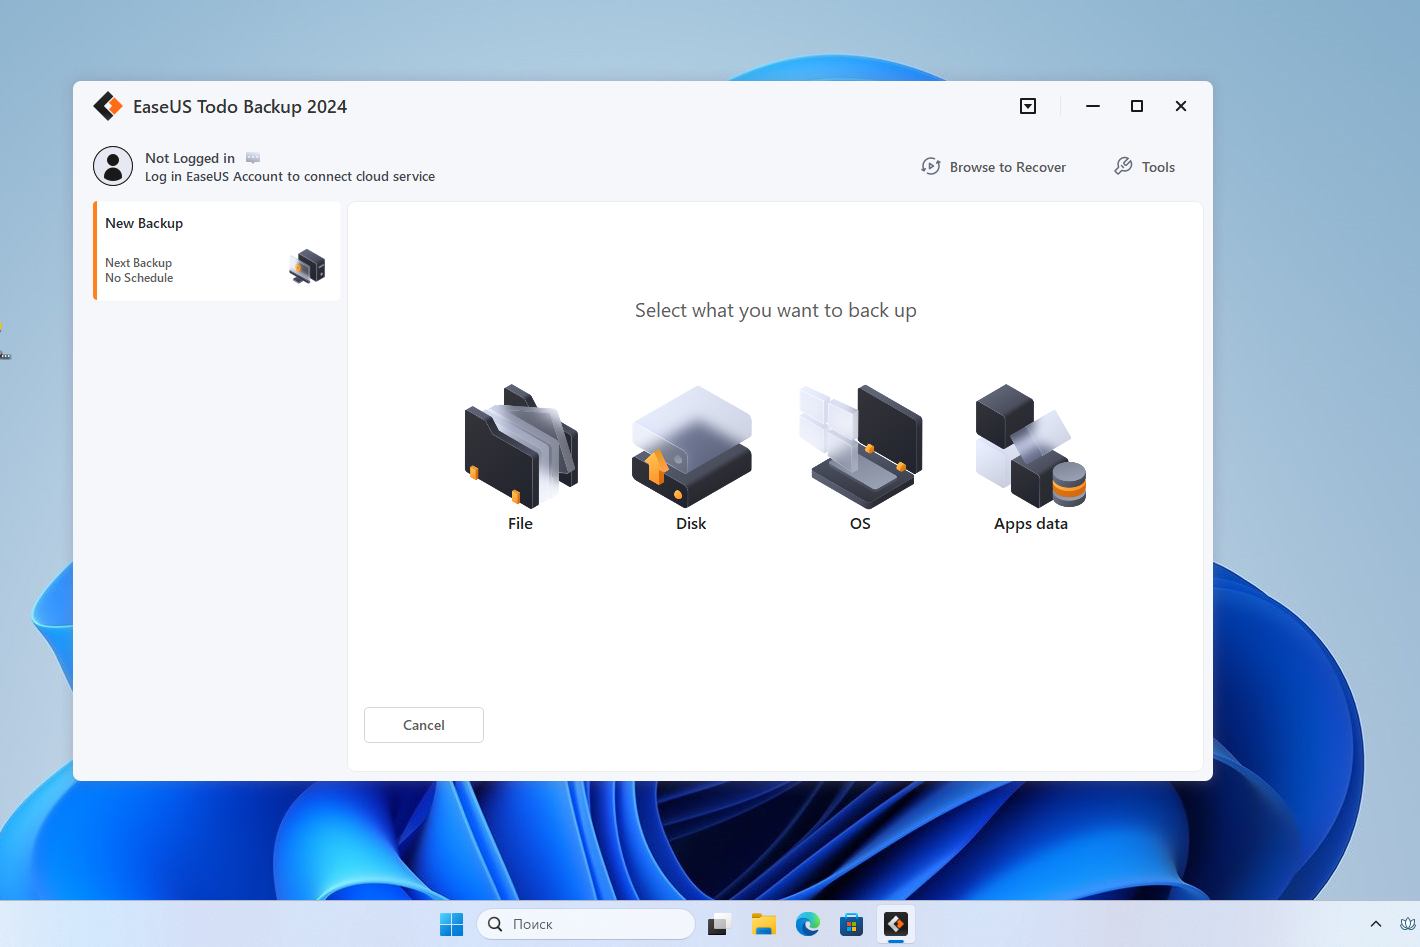Select the New Backup task card

(x=217, y=251)
